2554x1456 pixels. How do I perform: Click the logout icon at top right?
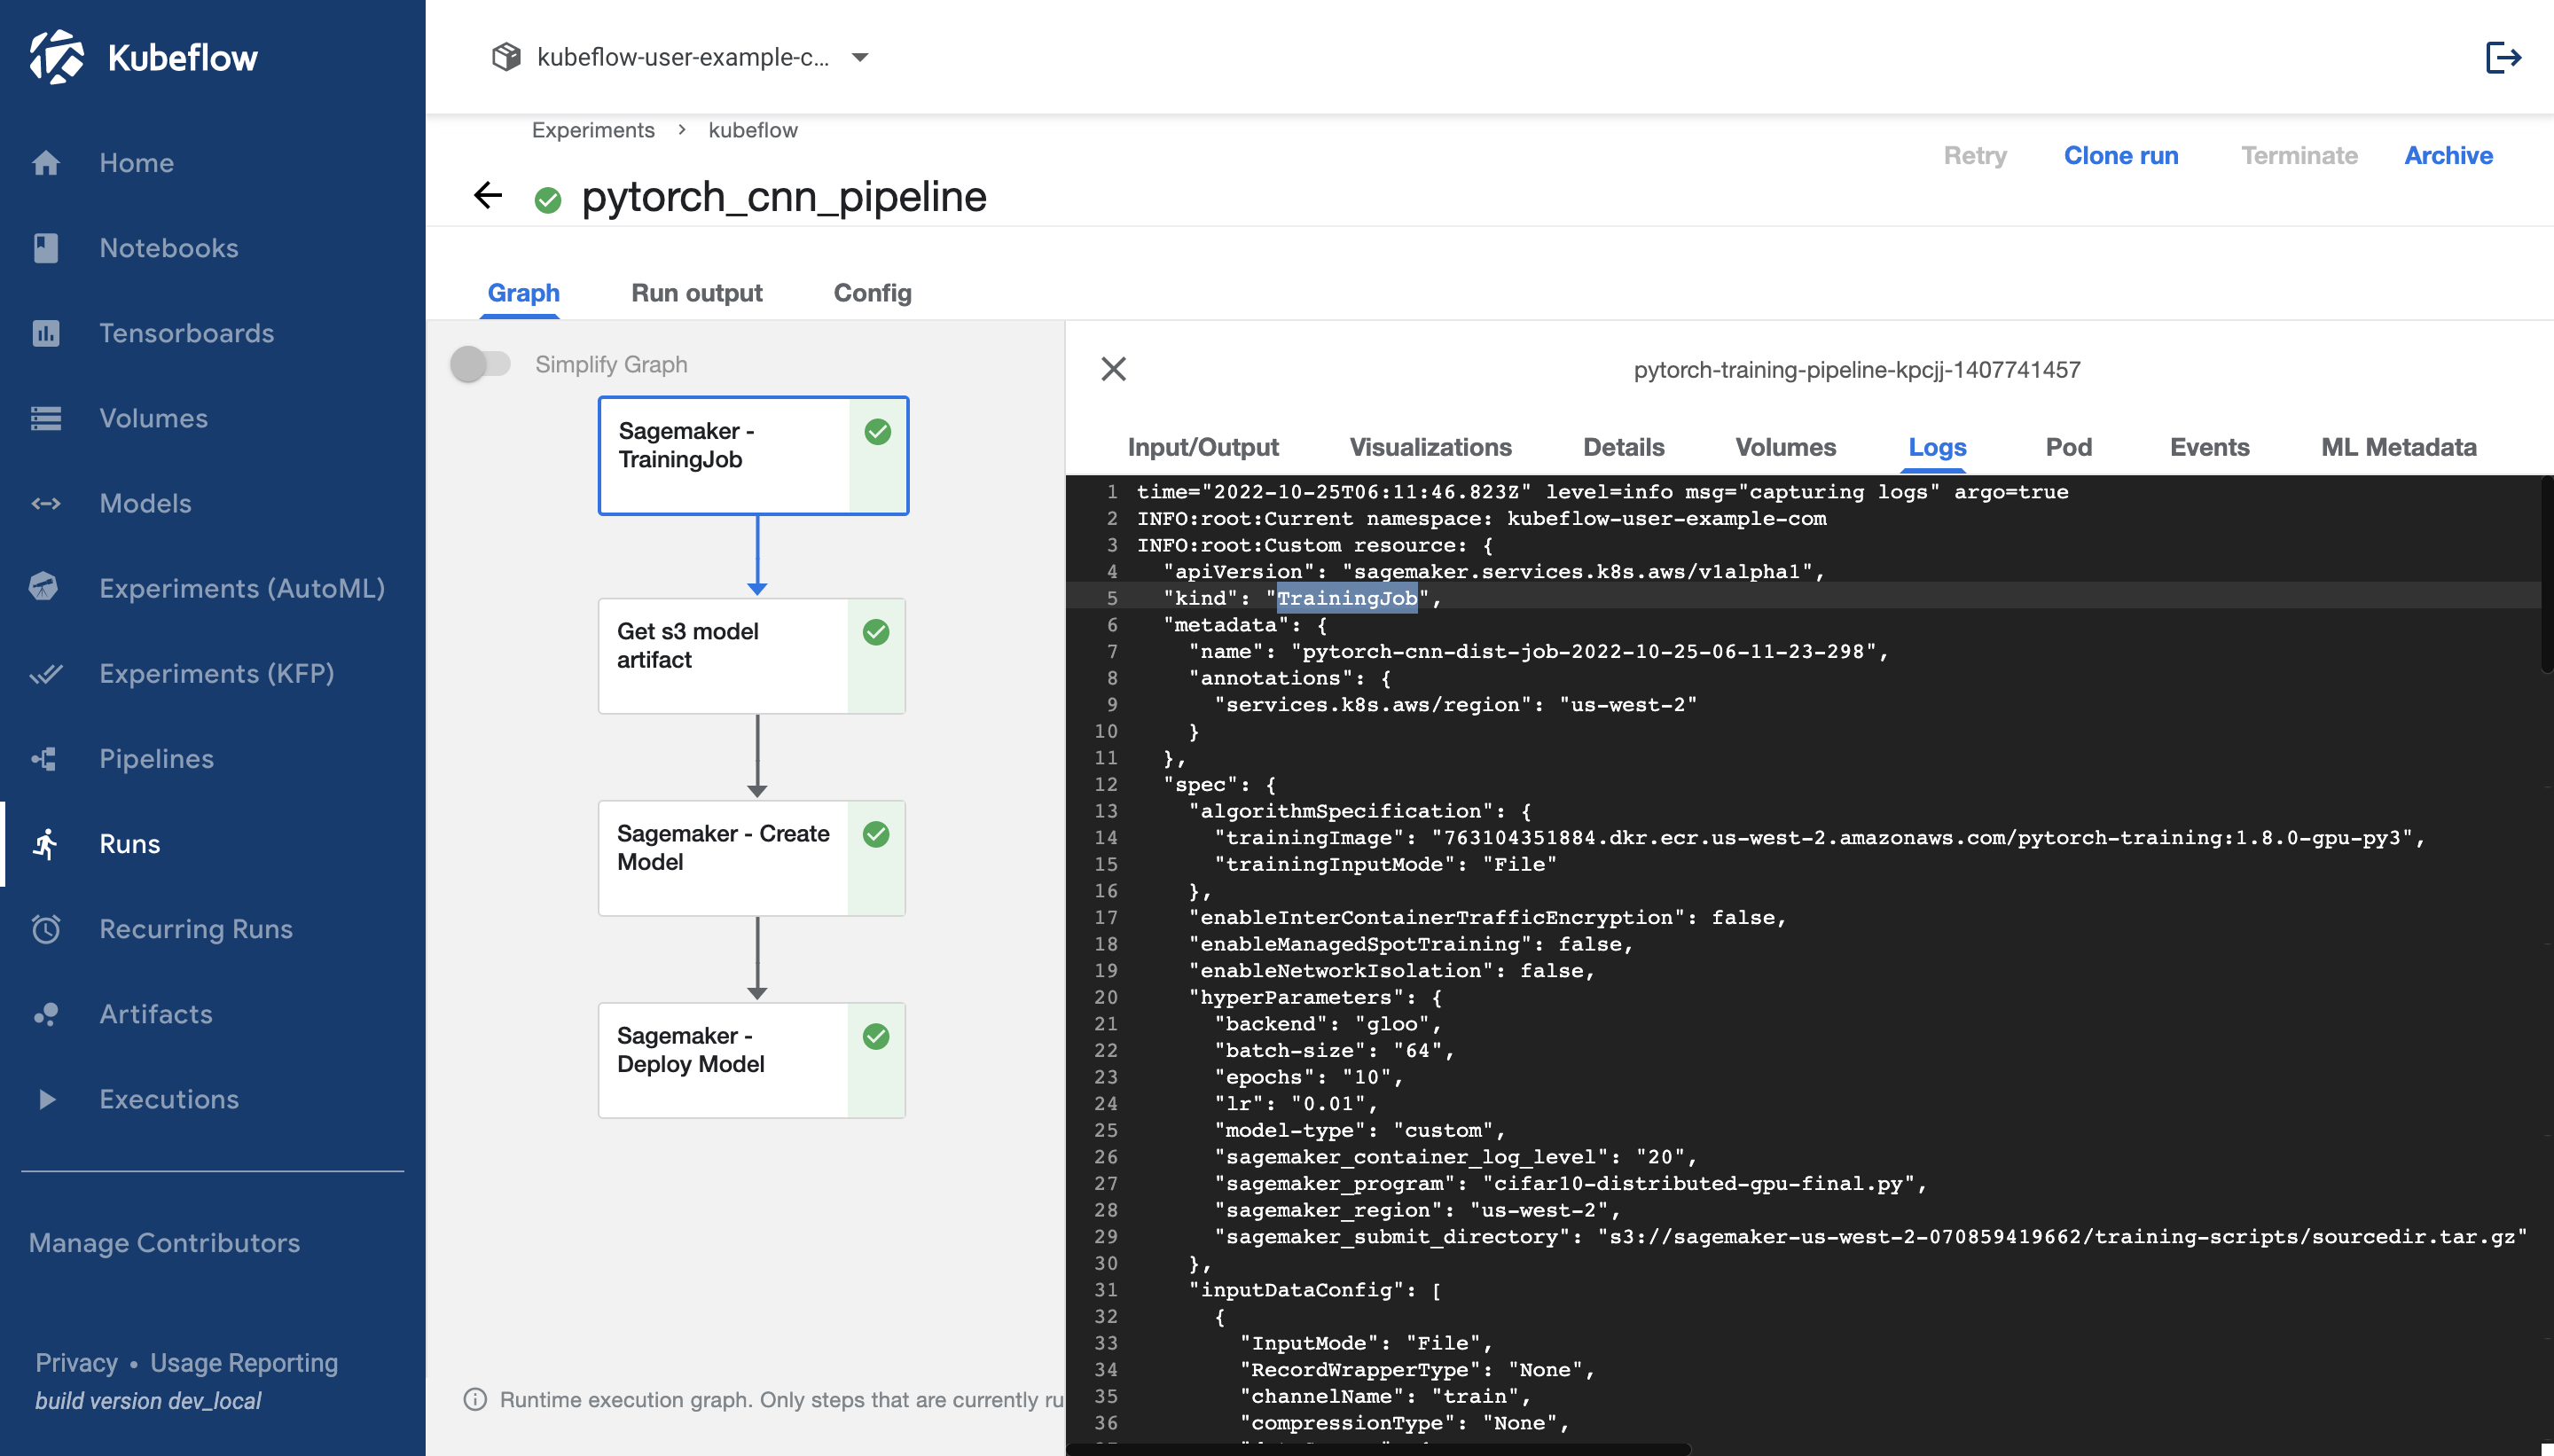tap(2502, 58)
